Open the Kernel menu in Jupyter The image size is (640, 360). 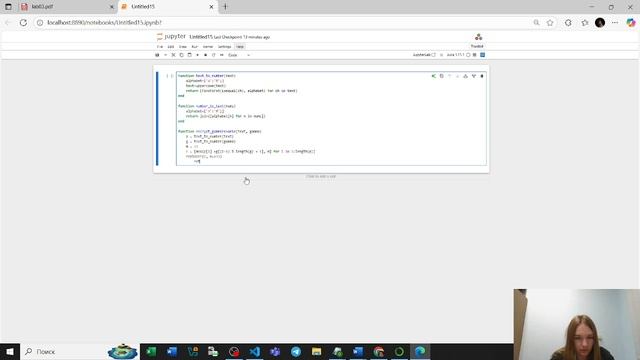pos(208,47)
